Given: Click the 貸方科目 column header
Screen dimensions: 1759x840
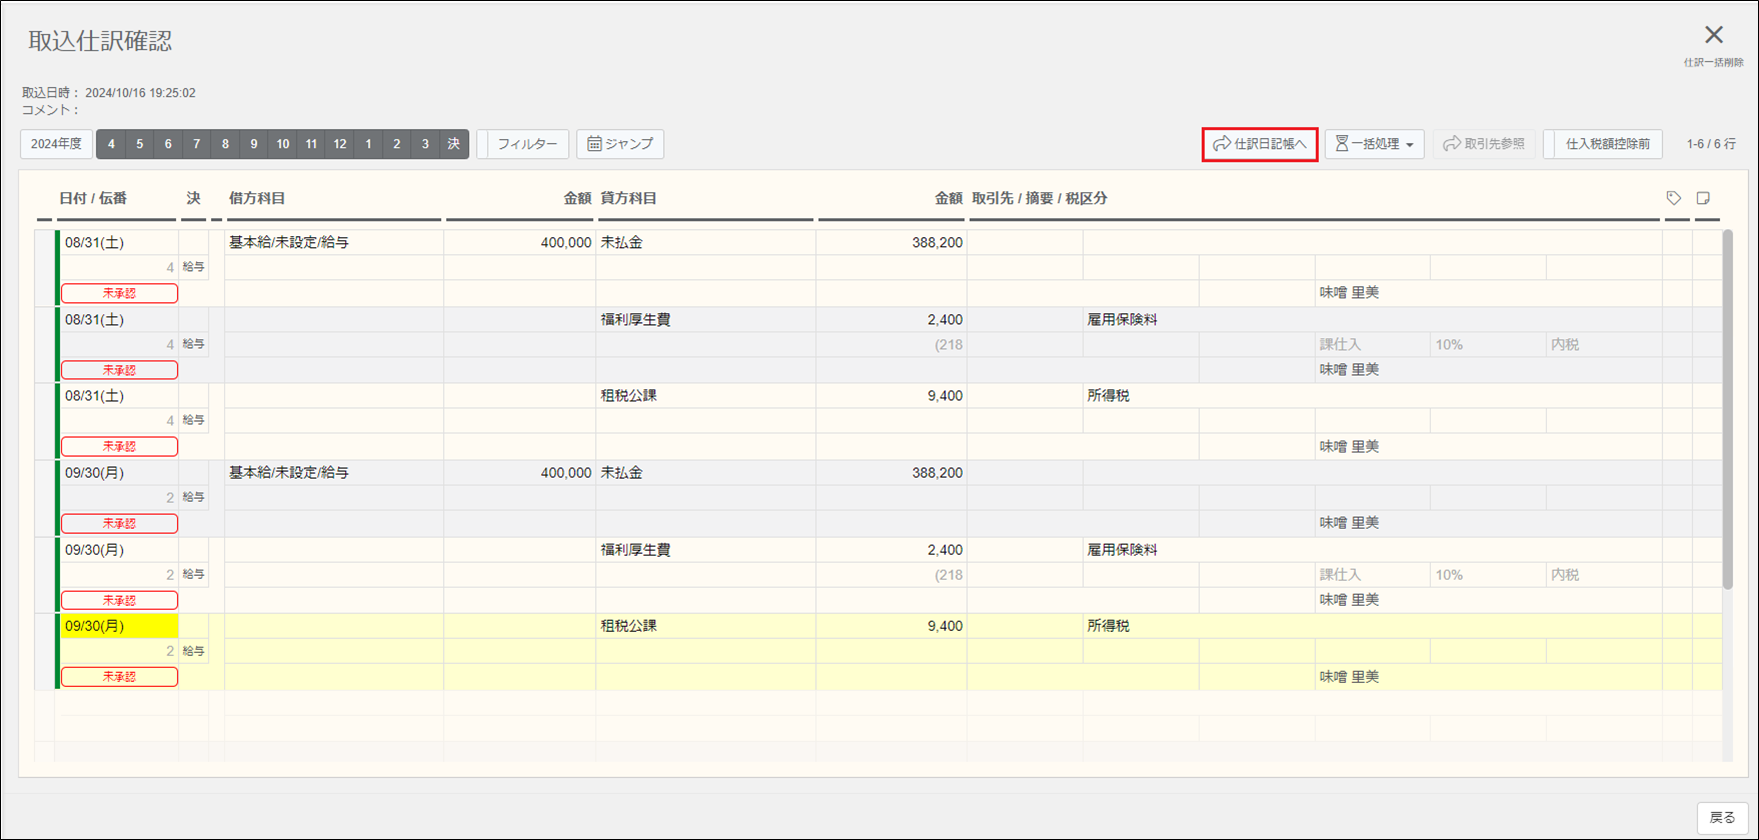Looking at the screenshot, I should click(629, 198).
